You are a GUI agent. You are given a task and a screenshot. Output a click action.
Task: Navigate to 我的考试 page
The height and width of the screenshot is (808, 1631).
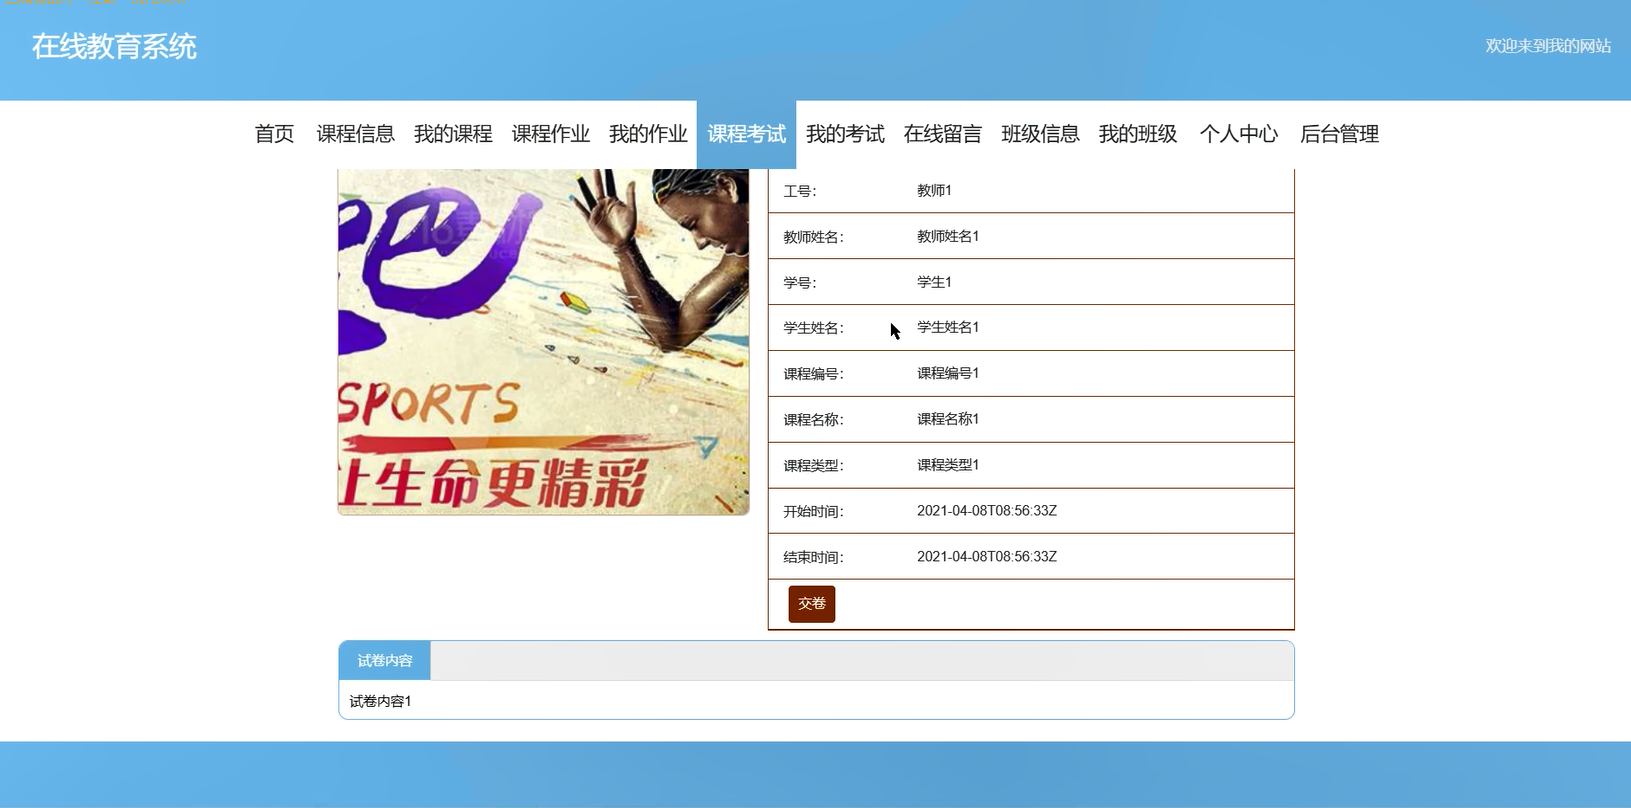[845, 134]
